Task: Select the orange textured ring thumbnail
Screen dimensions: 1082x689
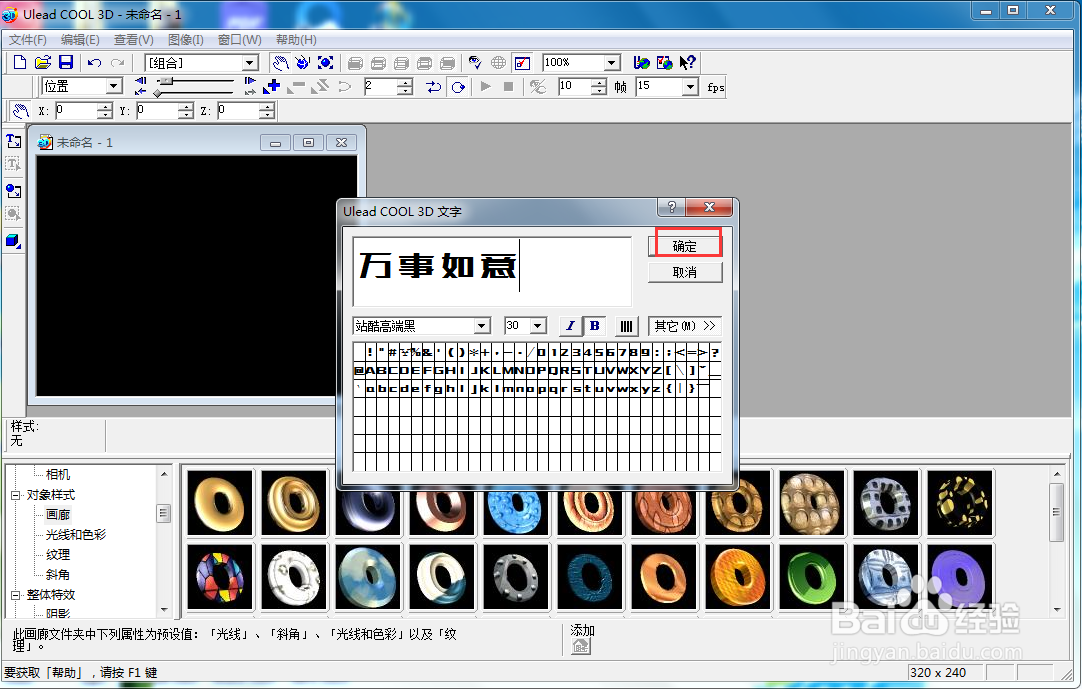Action: click(x=738, y=576)
